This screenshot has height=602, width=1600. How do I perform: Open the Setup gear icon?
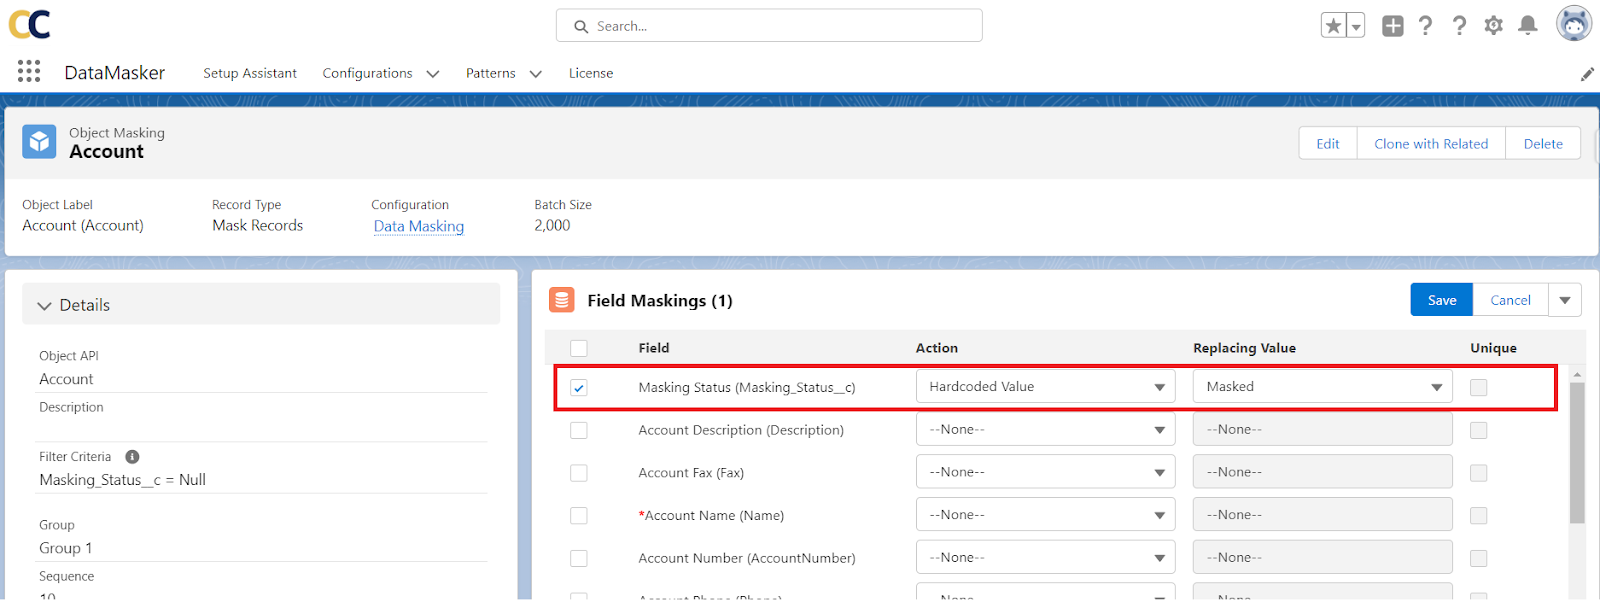(x=1493, y=26)
